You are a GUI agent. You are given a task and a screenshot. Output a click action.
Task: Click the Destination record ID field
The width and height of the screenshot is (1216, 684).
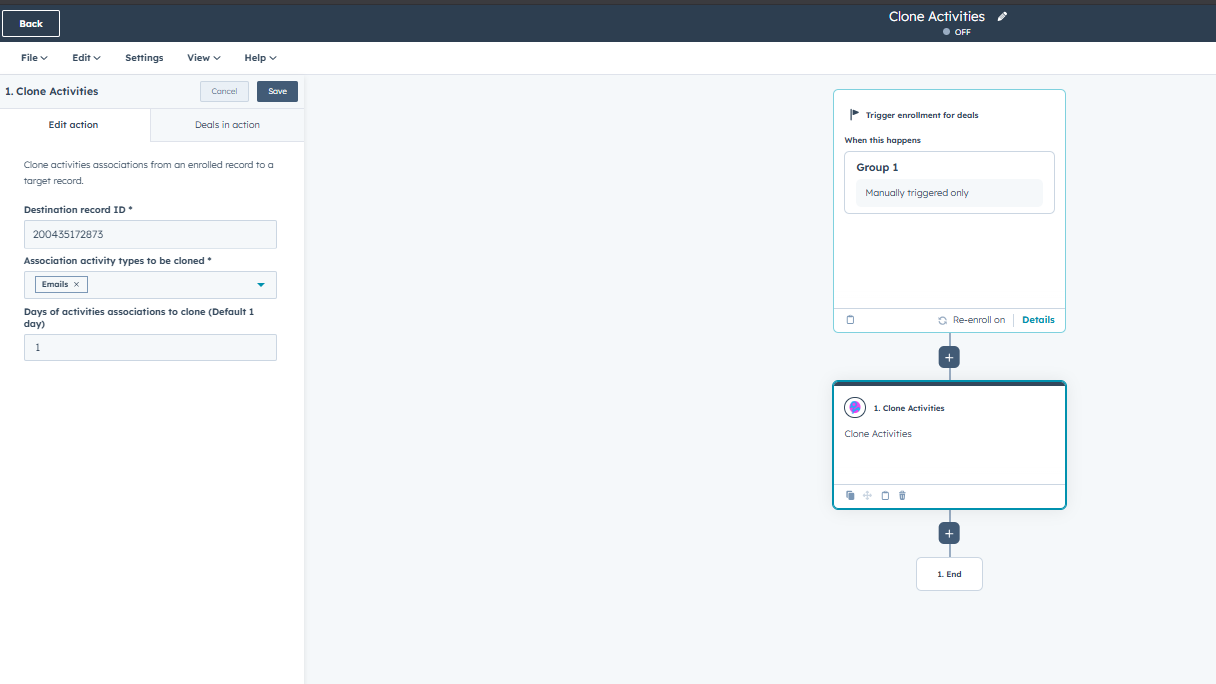[x=150, y=235]
